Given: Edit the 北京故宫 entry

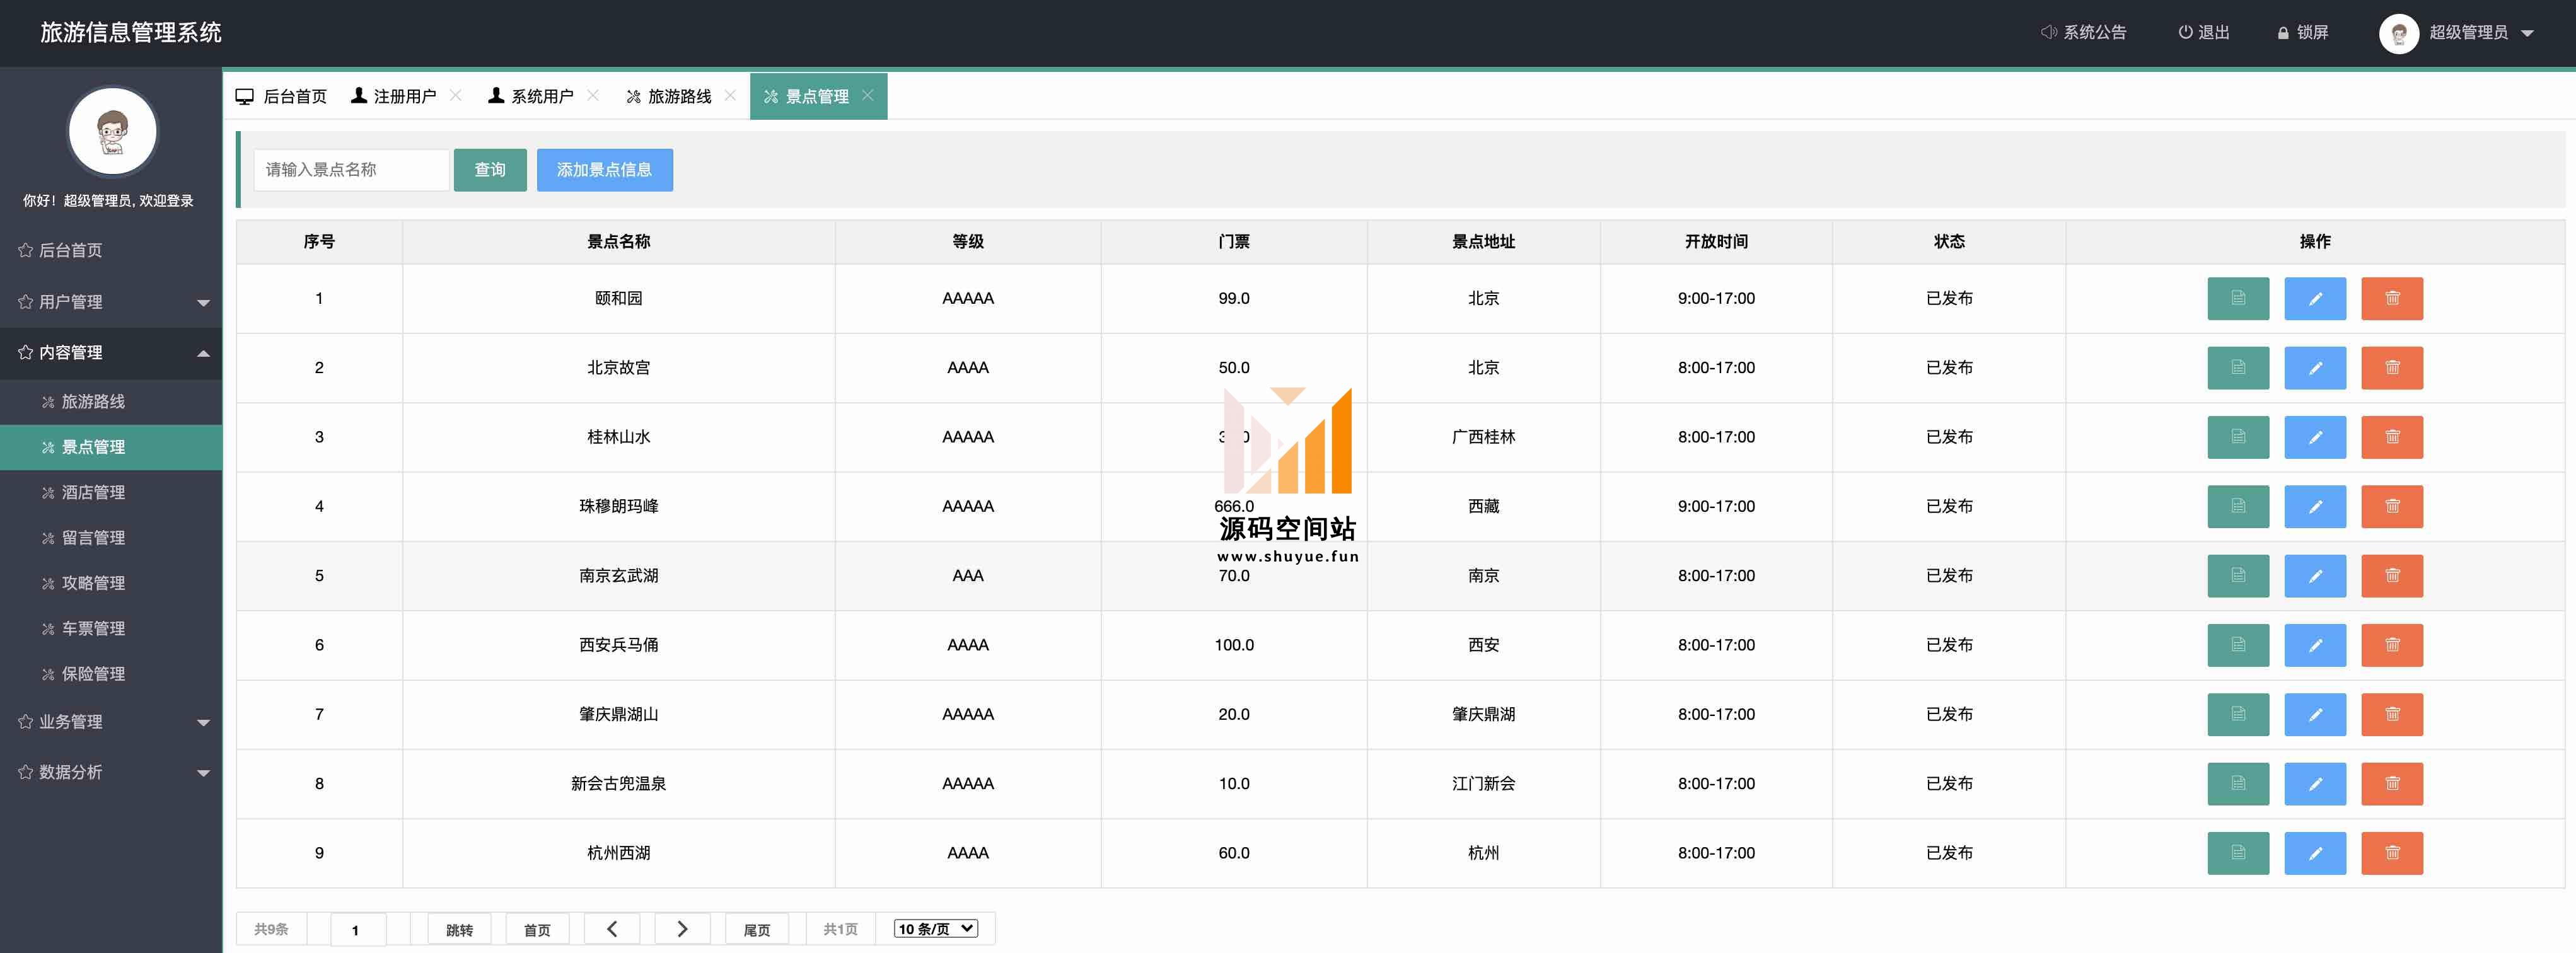Looking at the screenshot, I should tap(2315, 367).
